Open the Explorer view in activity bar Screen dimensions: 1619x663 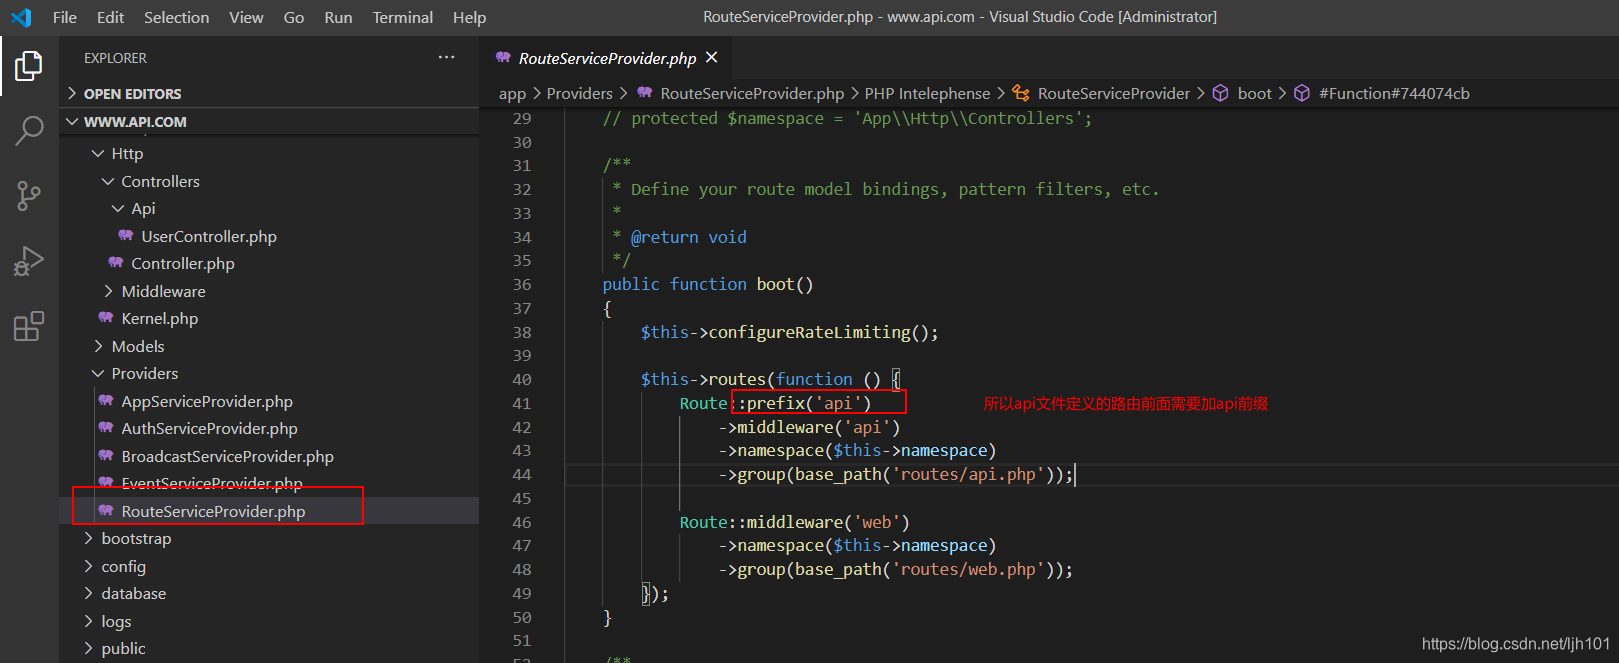(x=29, y=66)
